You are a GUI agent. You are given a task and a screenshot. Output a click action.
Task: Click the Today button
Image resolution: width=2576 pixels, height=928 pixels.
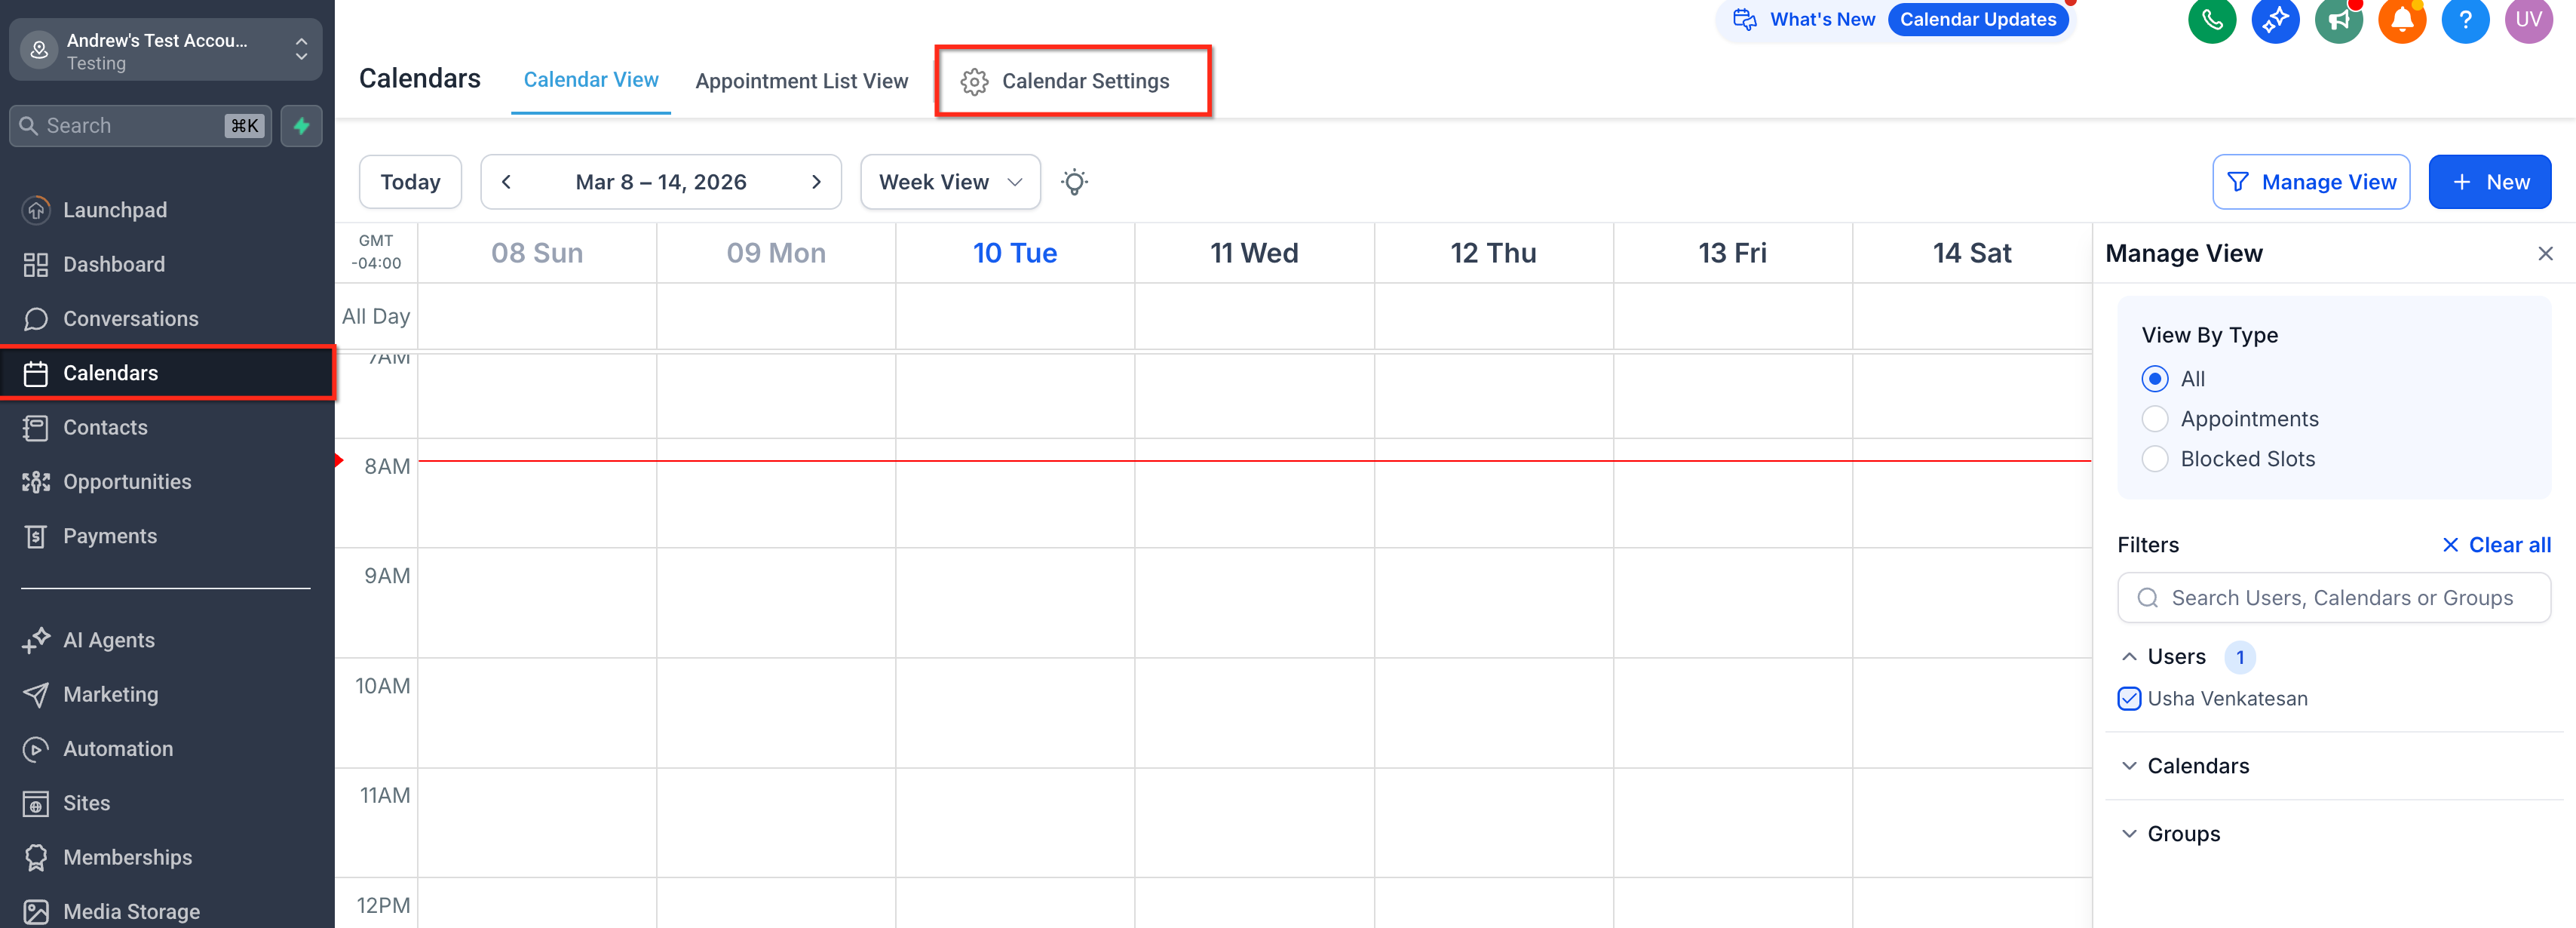(410, 182)
